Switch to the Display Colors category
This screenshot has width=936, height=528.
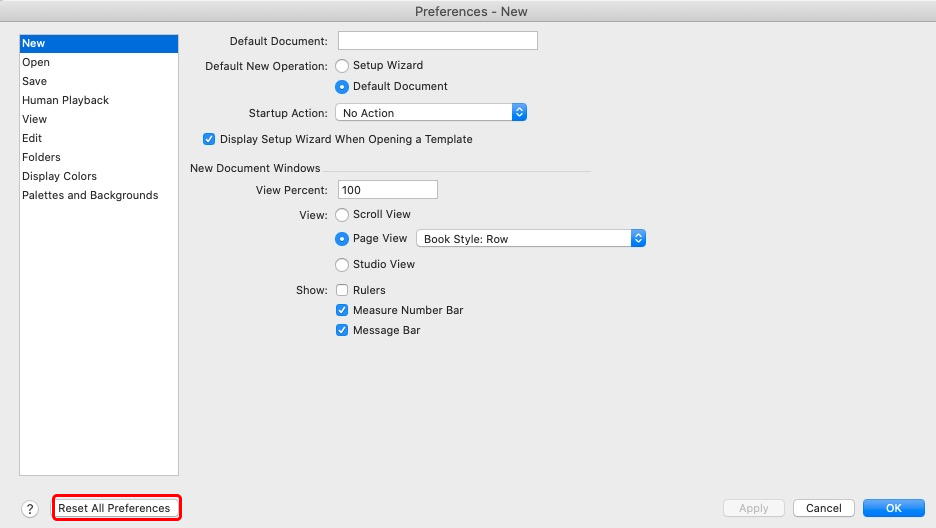(x=60, y=176)
